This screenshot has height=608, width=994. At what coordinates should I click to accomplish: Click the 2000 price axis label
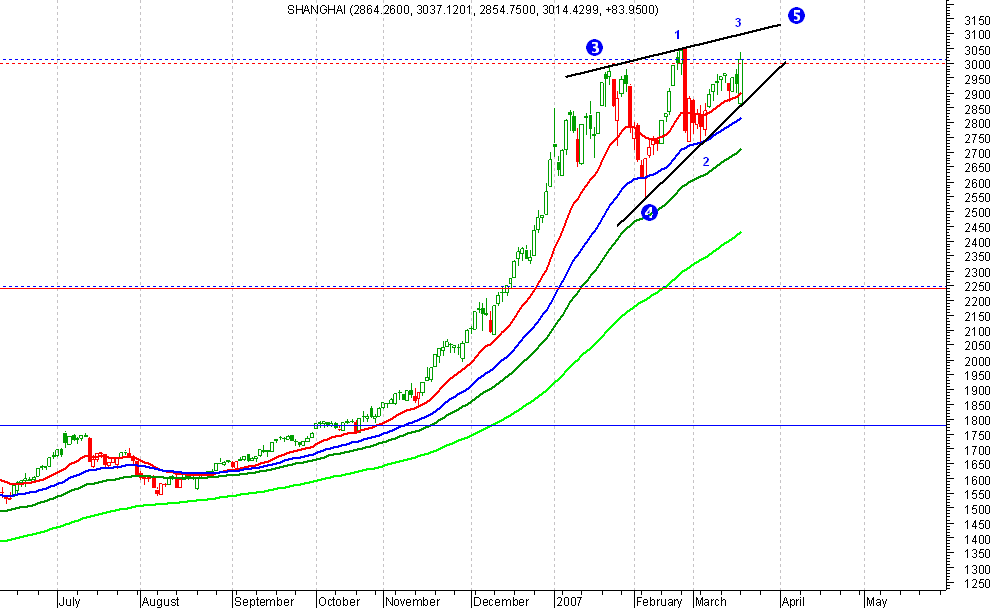977,361
